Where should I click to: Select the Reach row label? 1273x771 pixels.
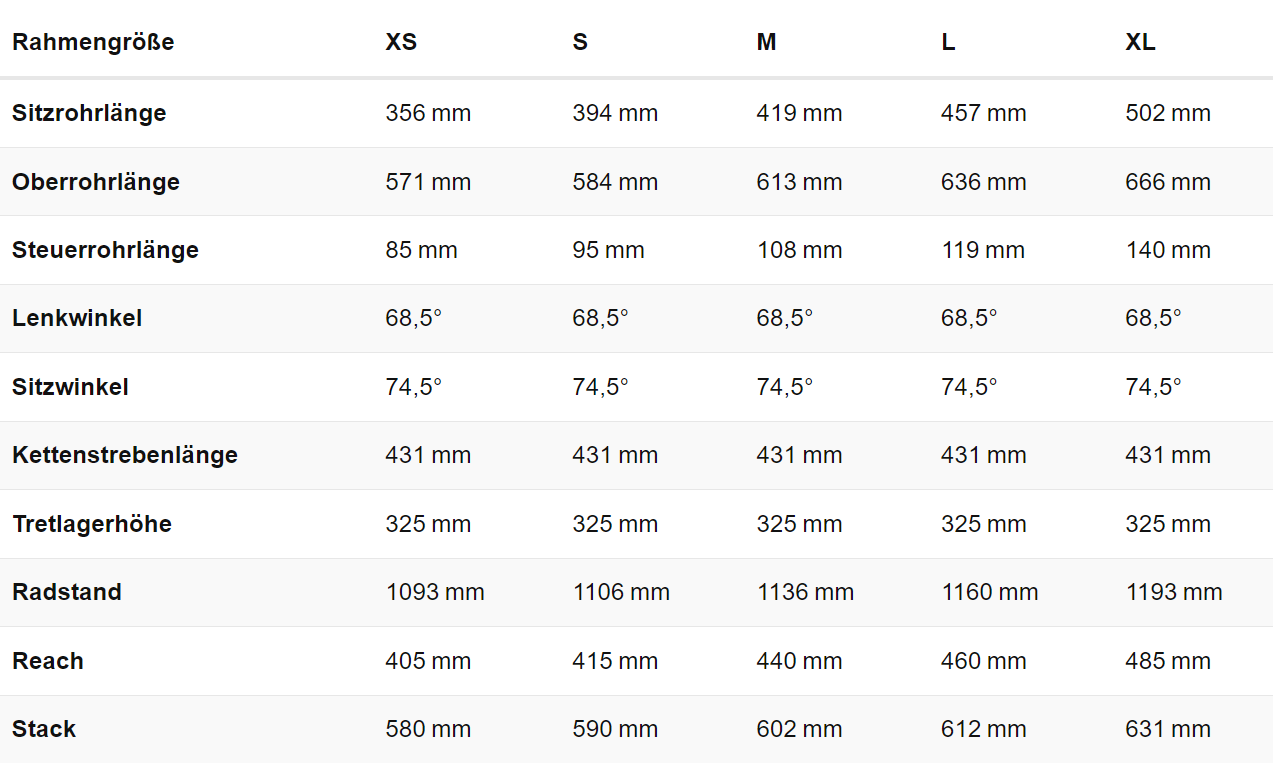click(48, 661)
